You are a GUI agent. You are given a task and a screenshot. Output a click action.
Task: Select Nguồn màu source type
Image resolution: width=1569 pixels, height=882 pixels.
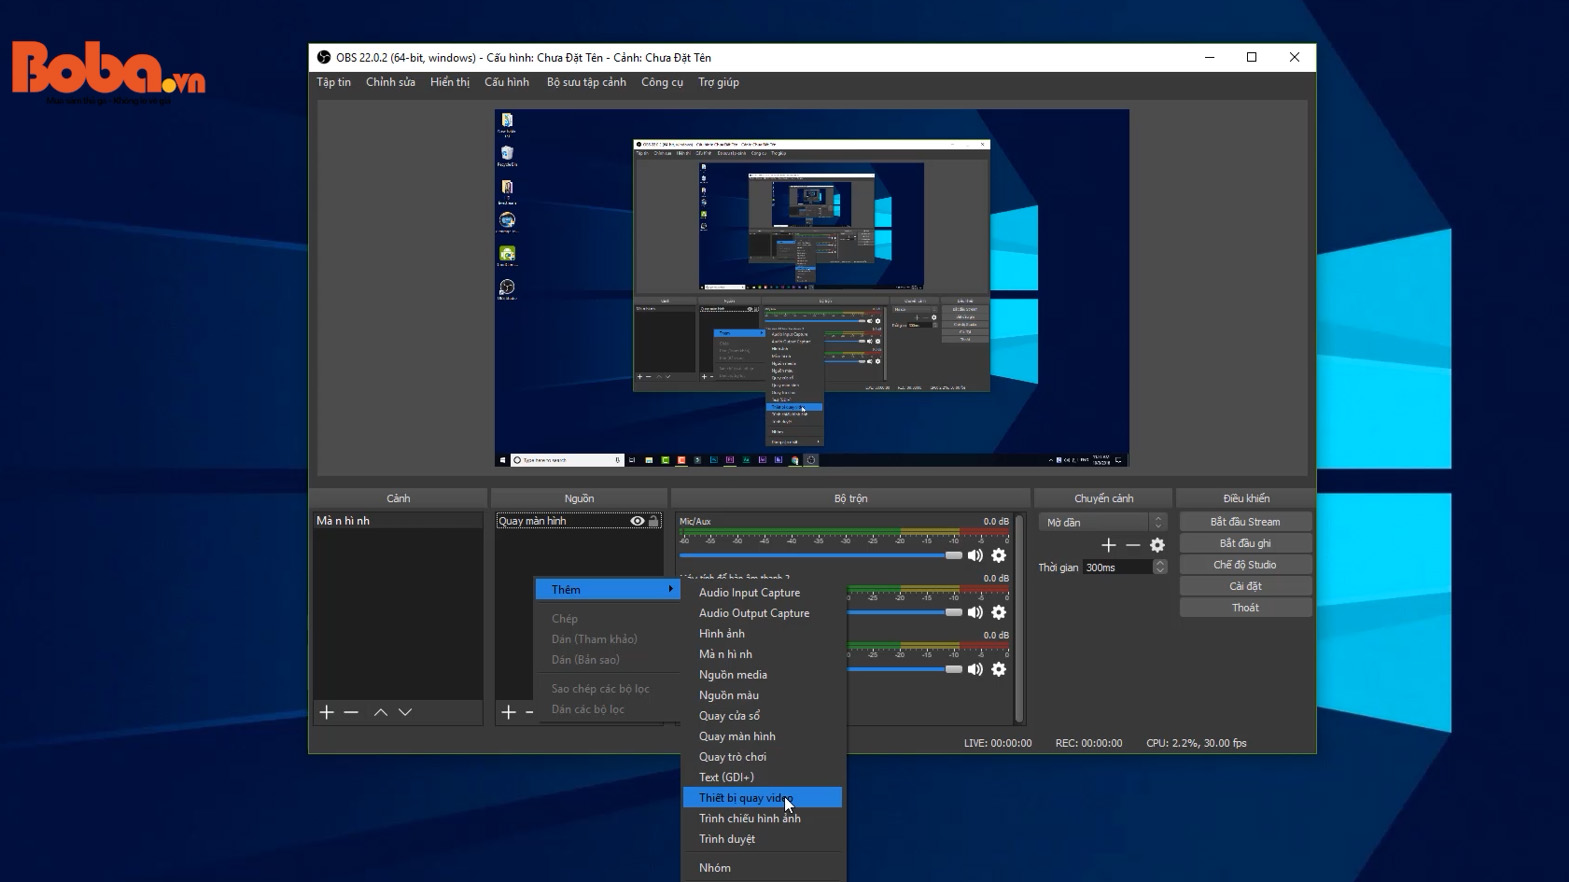pos(762,695)
